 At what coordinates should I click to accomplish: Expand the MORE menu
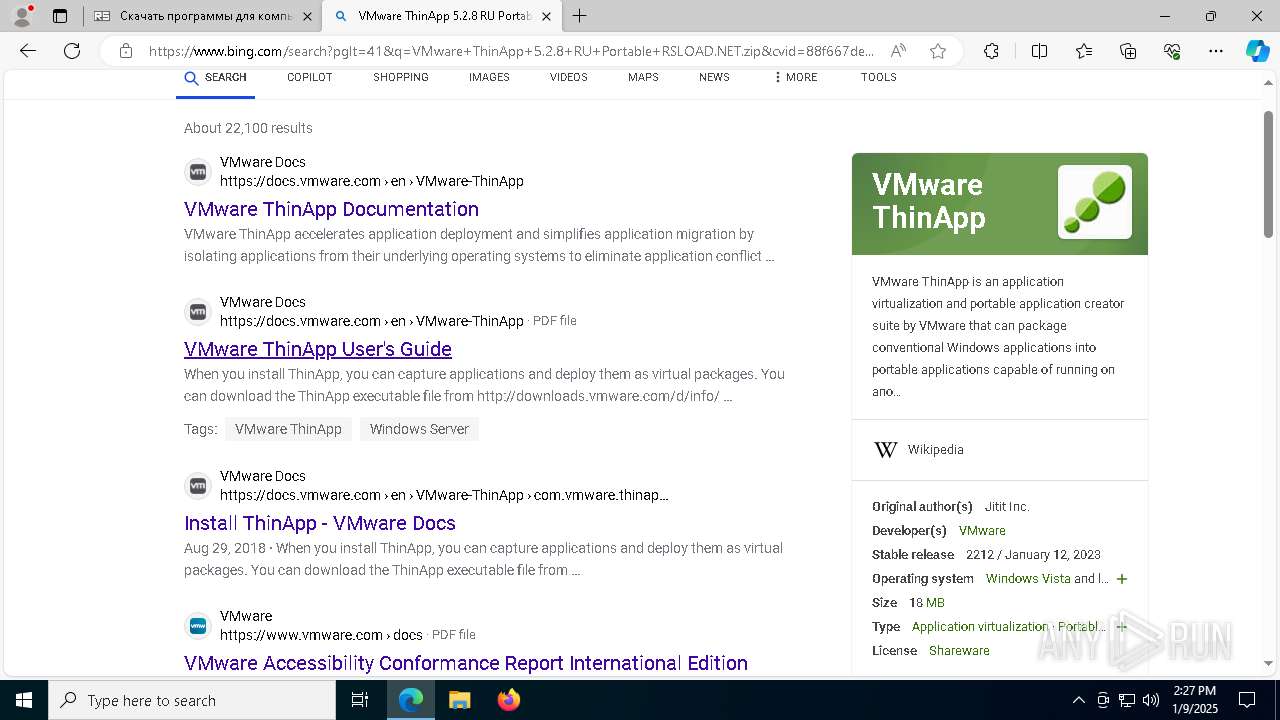coord(795,78)
